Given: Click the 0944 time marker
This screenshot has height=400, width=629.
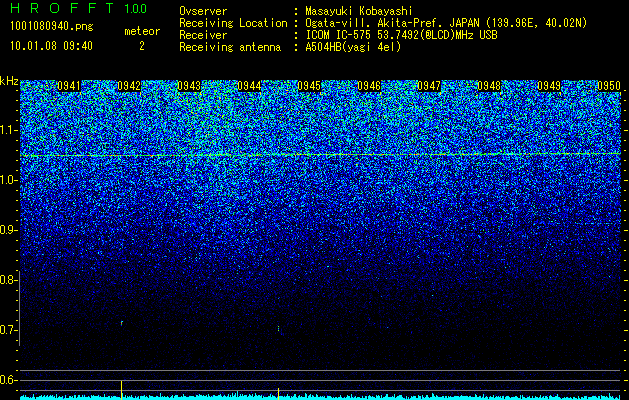Looking at the screenshot, I should coord(249,86).
